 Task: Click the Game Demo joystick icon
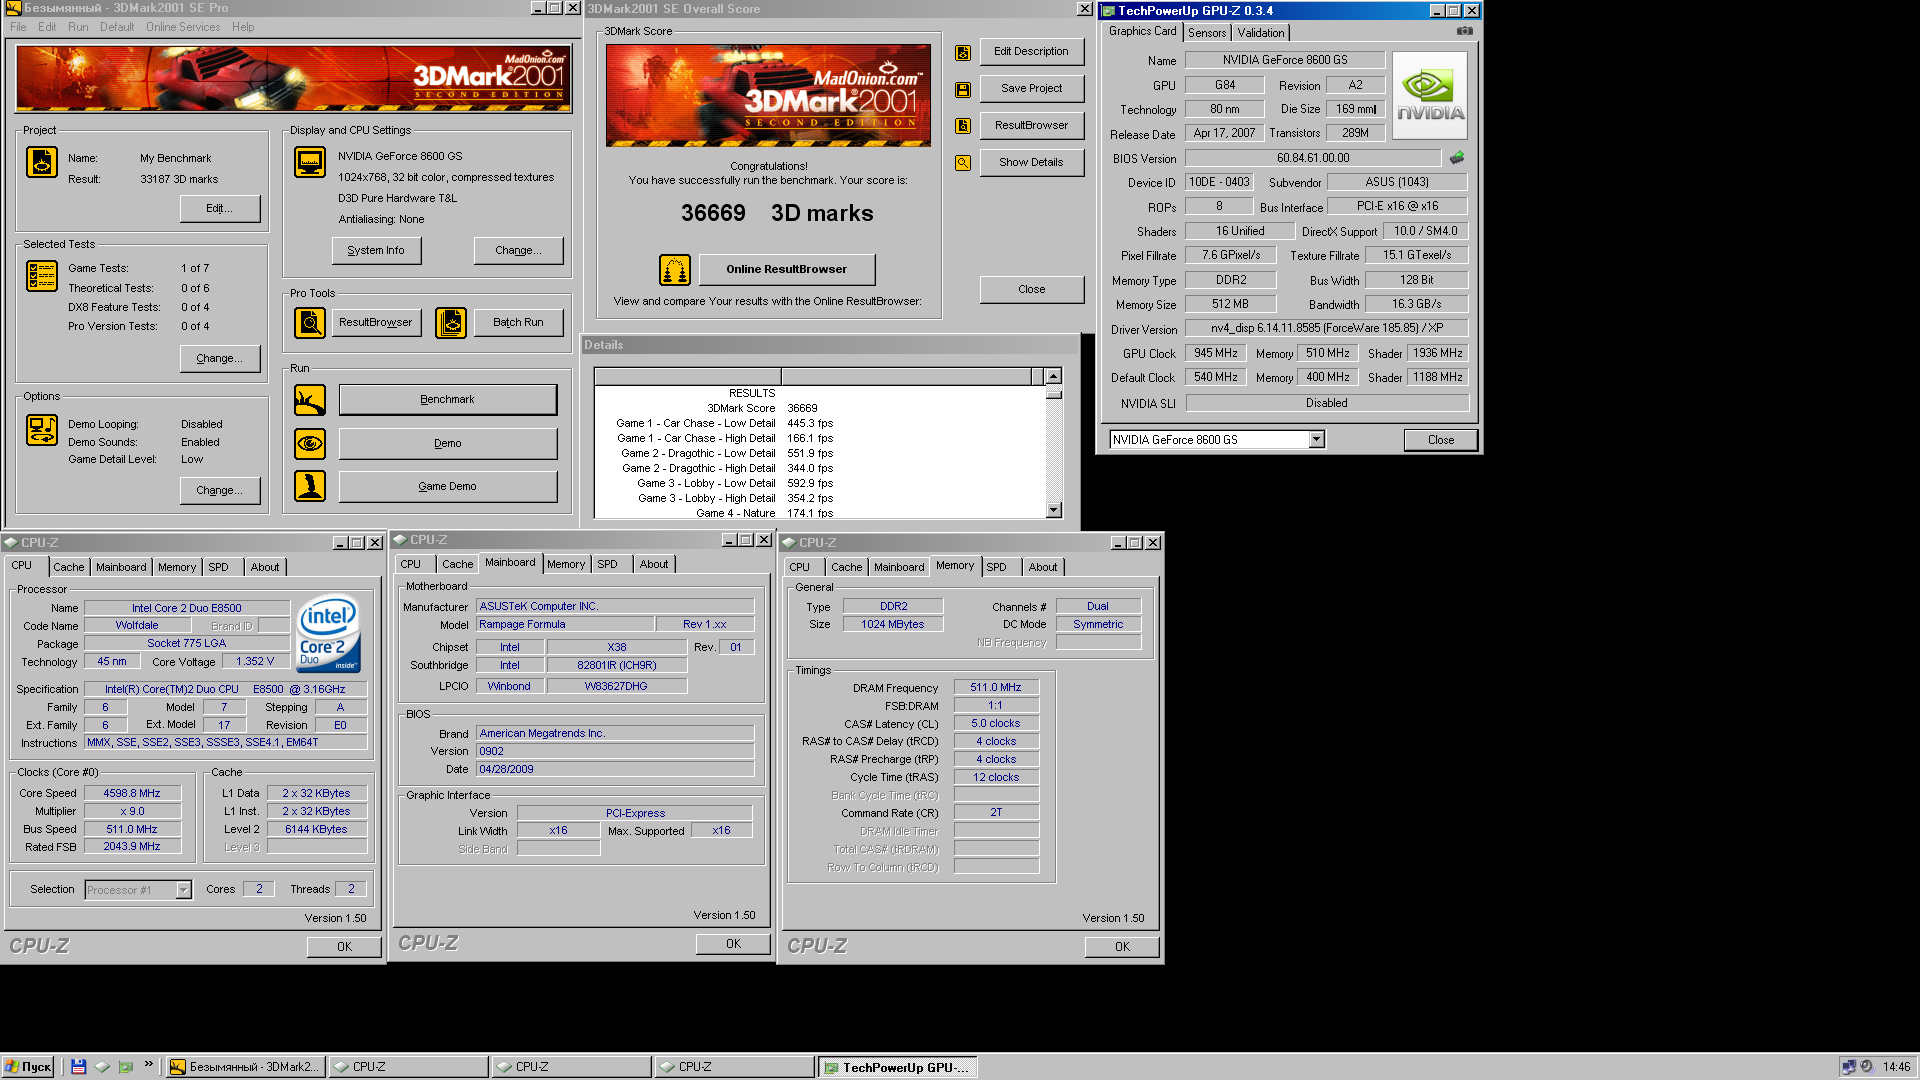310,486
